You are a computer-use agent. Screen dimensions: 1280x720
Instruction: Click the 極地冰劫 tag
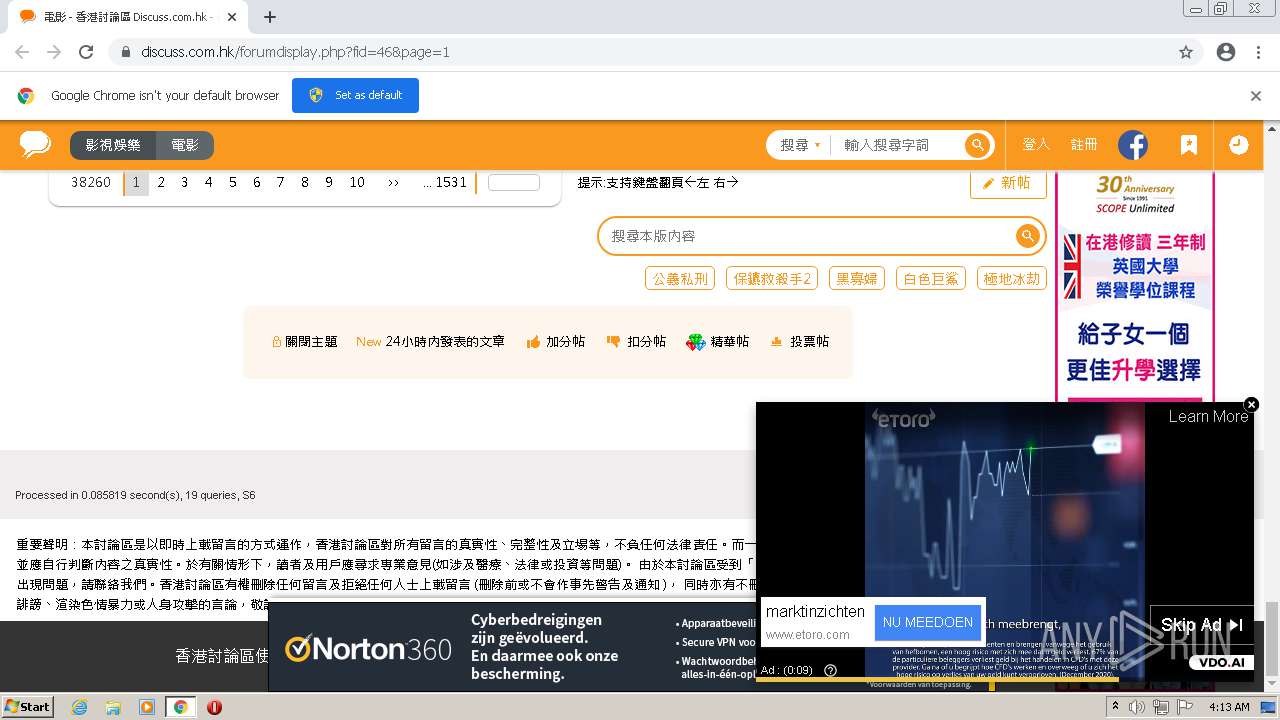pyautogui.click(x=1012, y=279)
